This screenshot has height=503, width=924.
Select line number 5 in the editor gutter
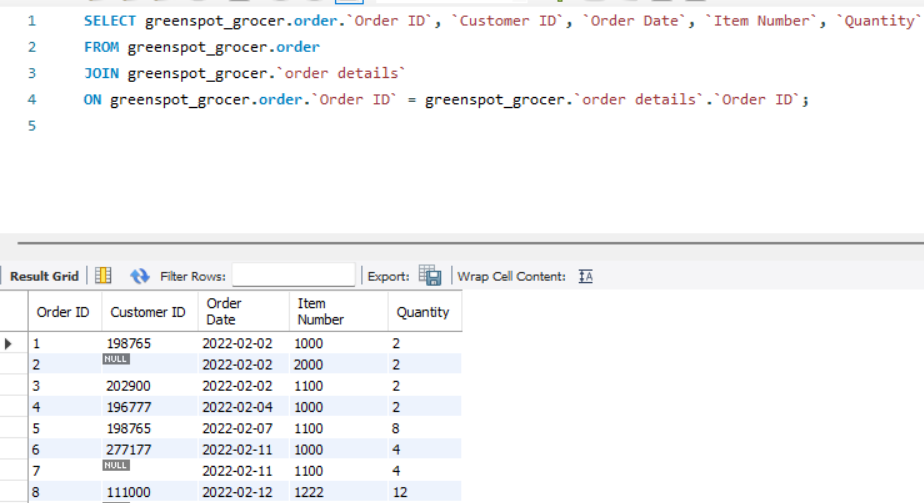click(x=32, y=125)
